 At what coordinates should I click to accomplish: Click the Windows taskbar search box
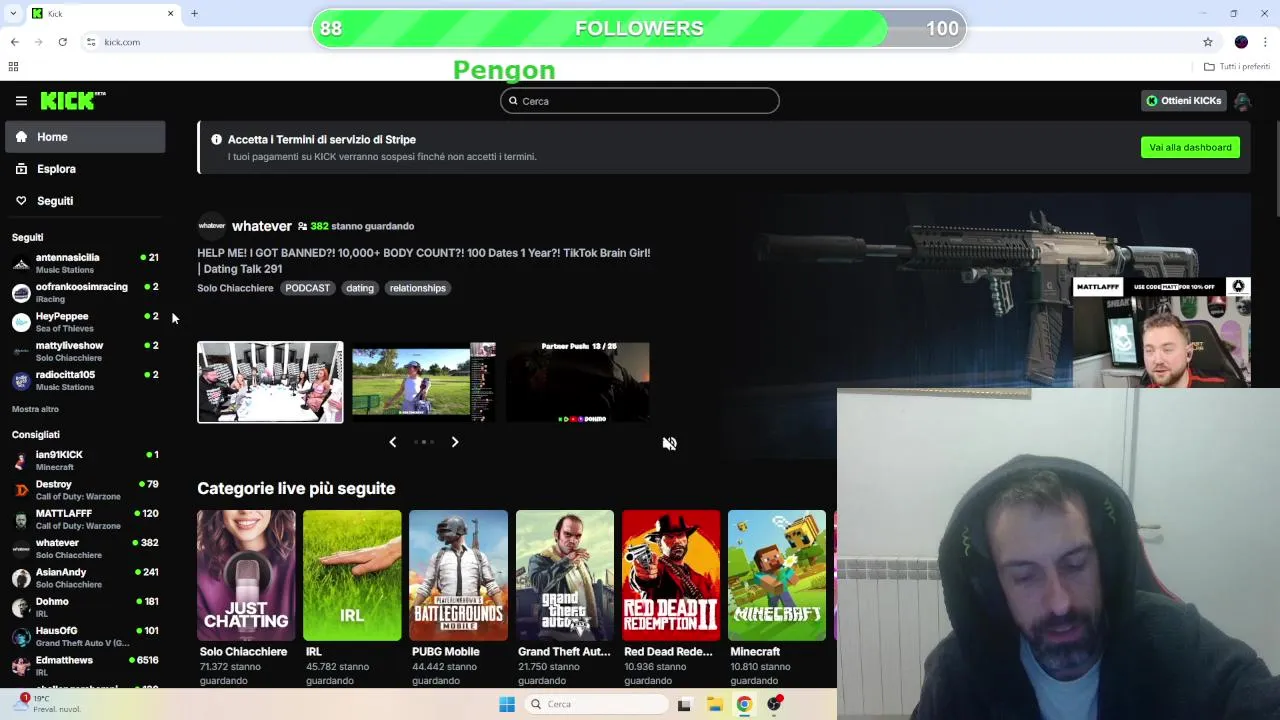[x=597, y=704]
